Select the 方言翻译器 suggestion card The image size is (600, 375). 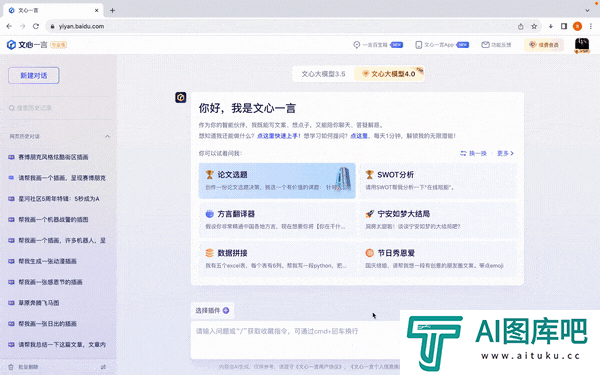(x=277, y=220)
